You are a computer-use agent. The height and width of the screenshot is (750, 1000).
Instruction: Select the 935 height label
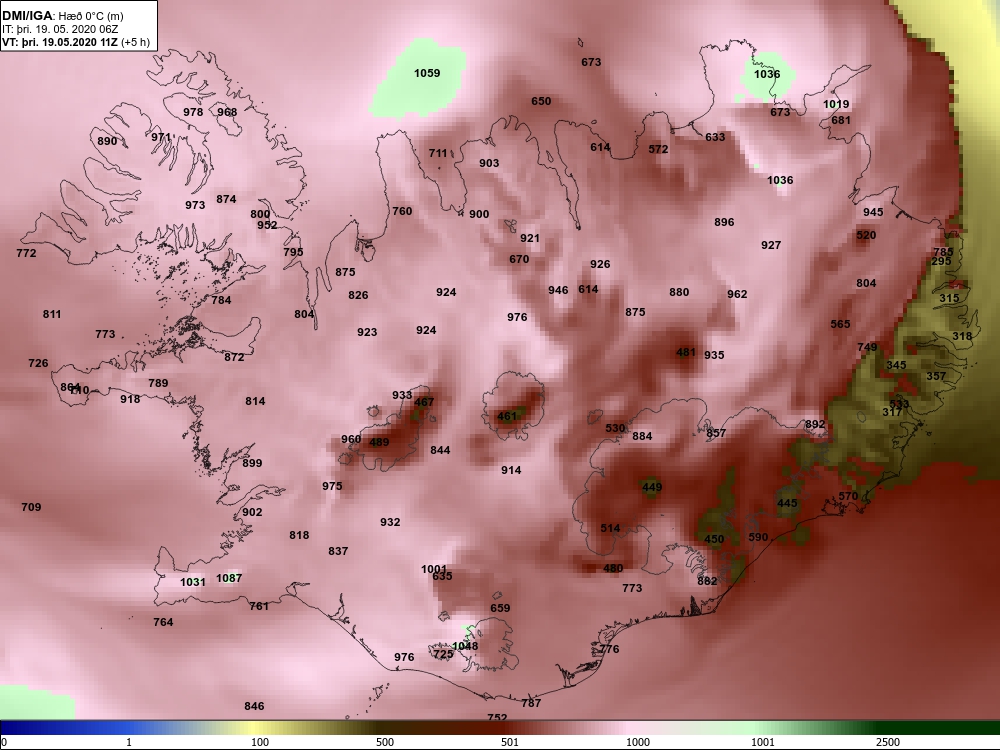[714, 355]
